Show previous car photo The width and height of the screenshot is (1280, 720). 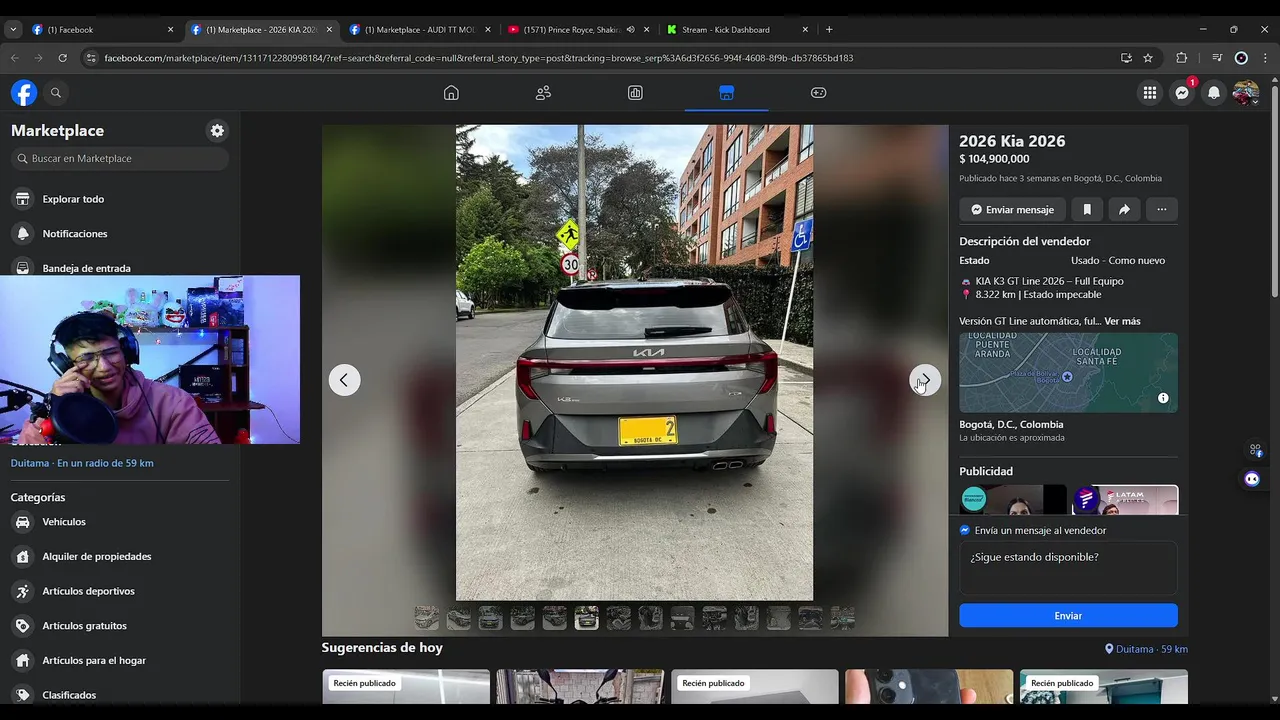(344, 380)
